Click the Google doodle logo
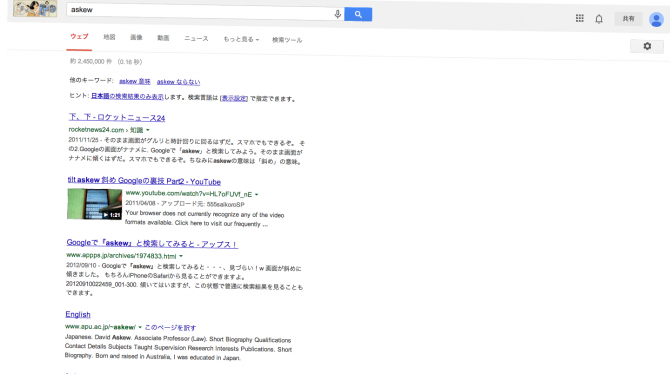This screenshot has width=670, height=374. pos(35,9)
